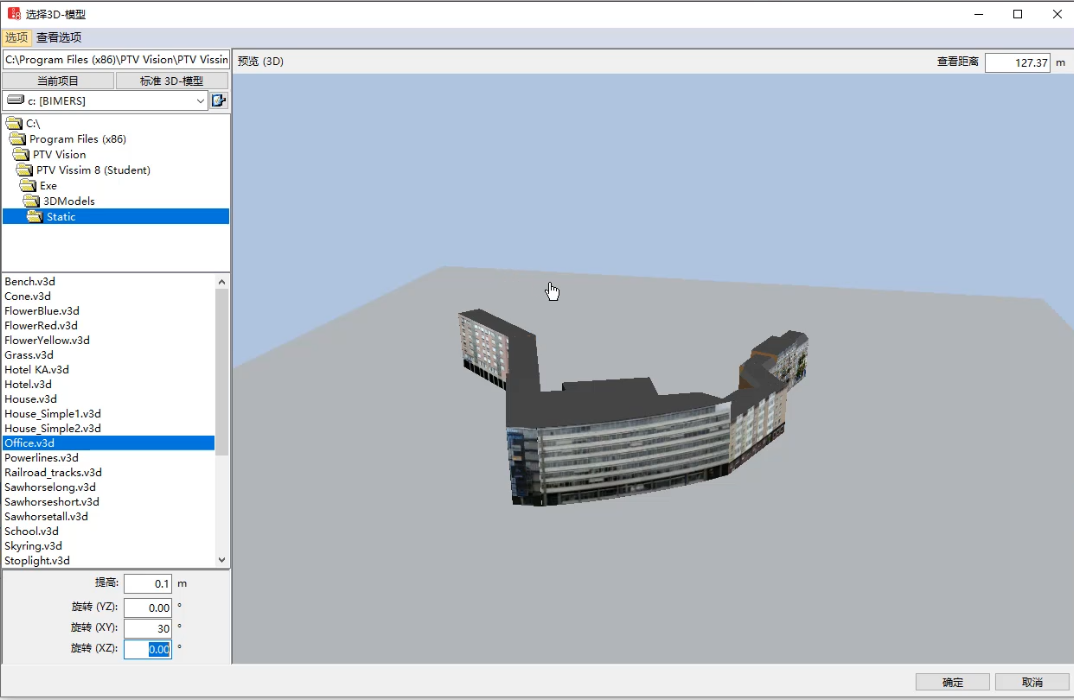Pick Stoplight.v3d from the list

click(37, 560)
